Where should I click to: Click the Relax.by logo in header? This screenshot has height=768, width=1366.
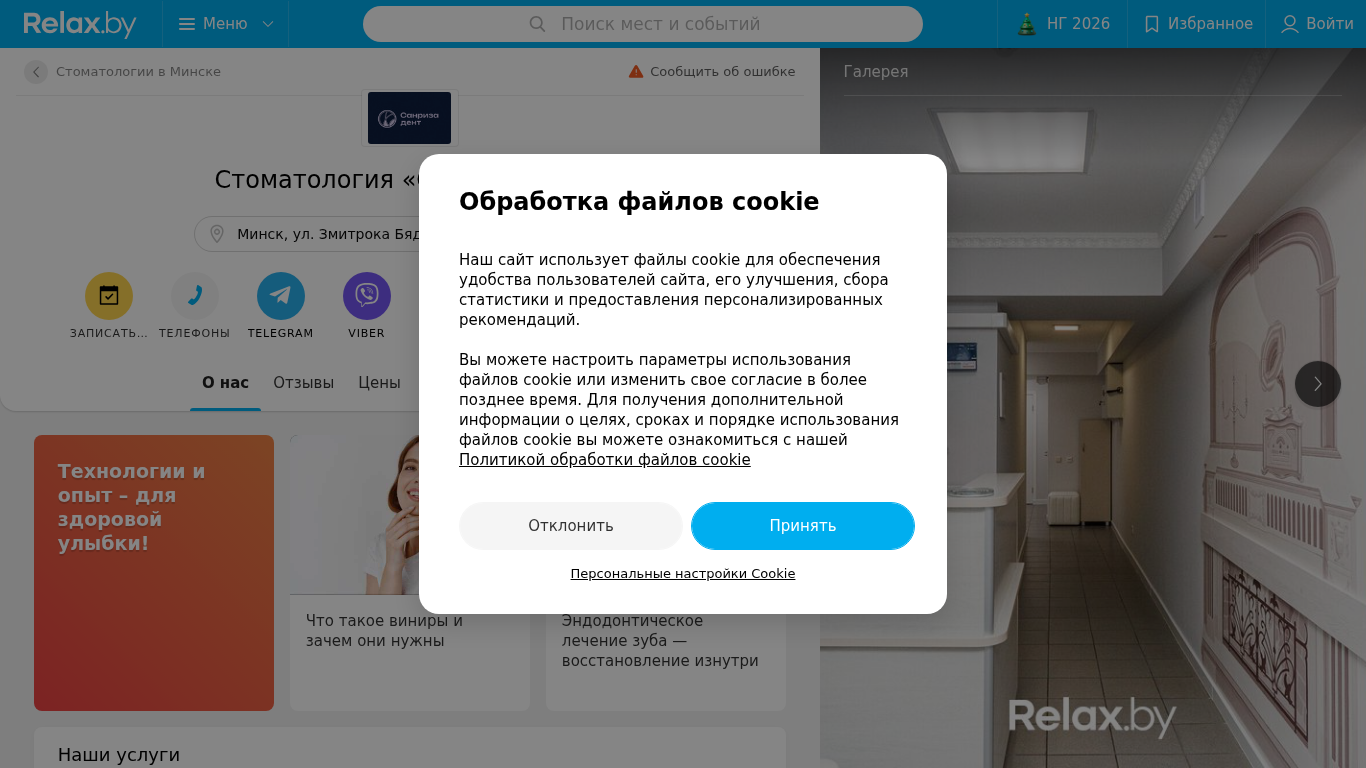80,24
